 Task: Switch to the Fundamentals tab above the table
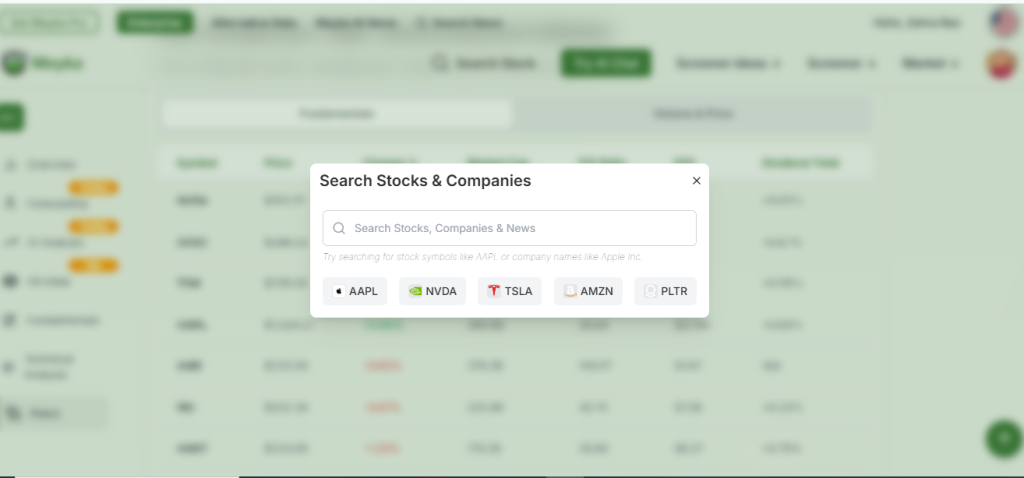pyautogui.click(x=336, y=114)
